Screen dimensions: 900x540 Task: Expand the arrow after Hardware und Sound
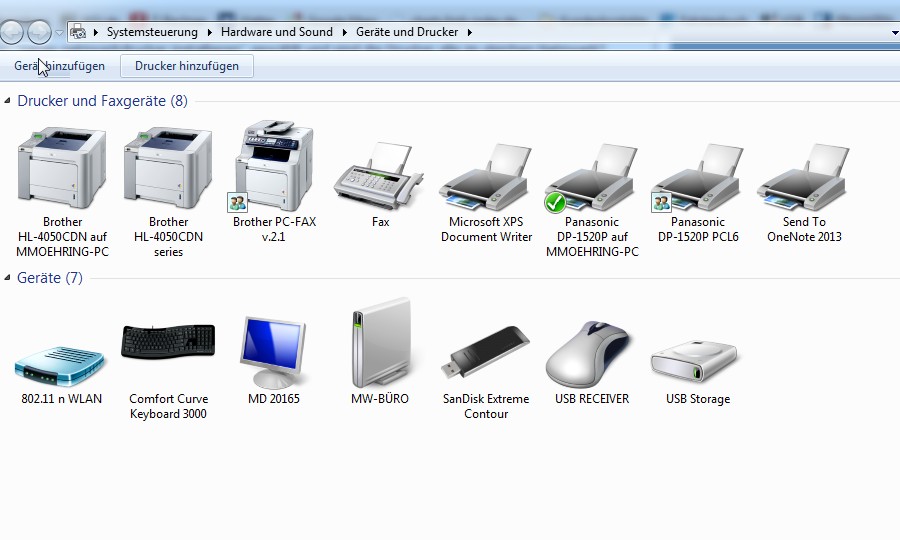(x=344, y=32)
